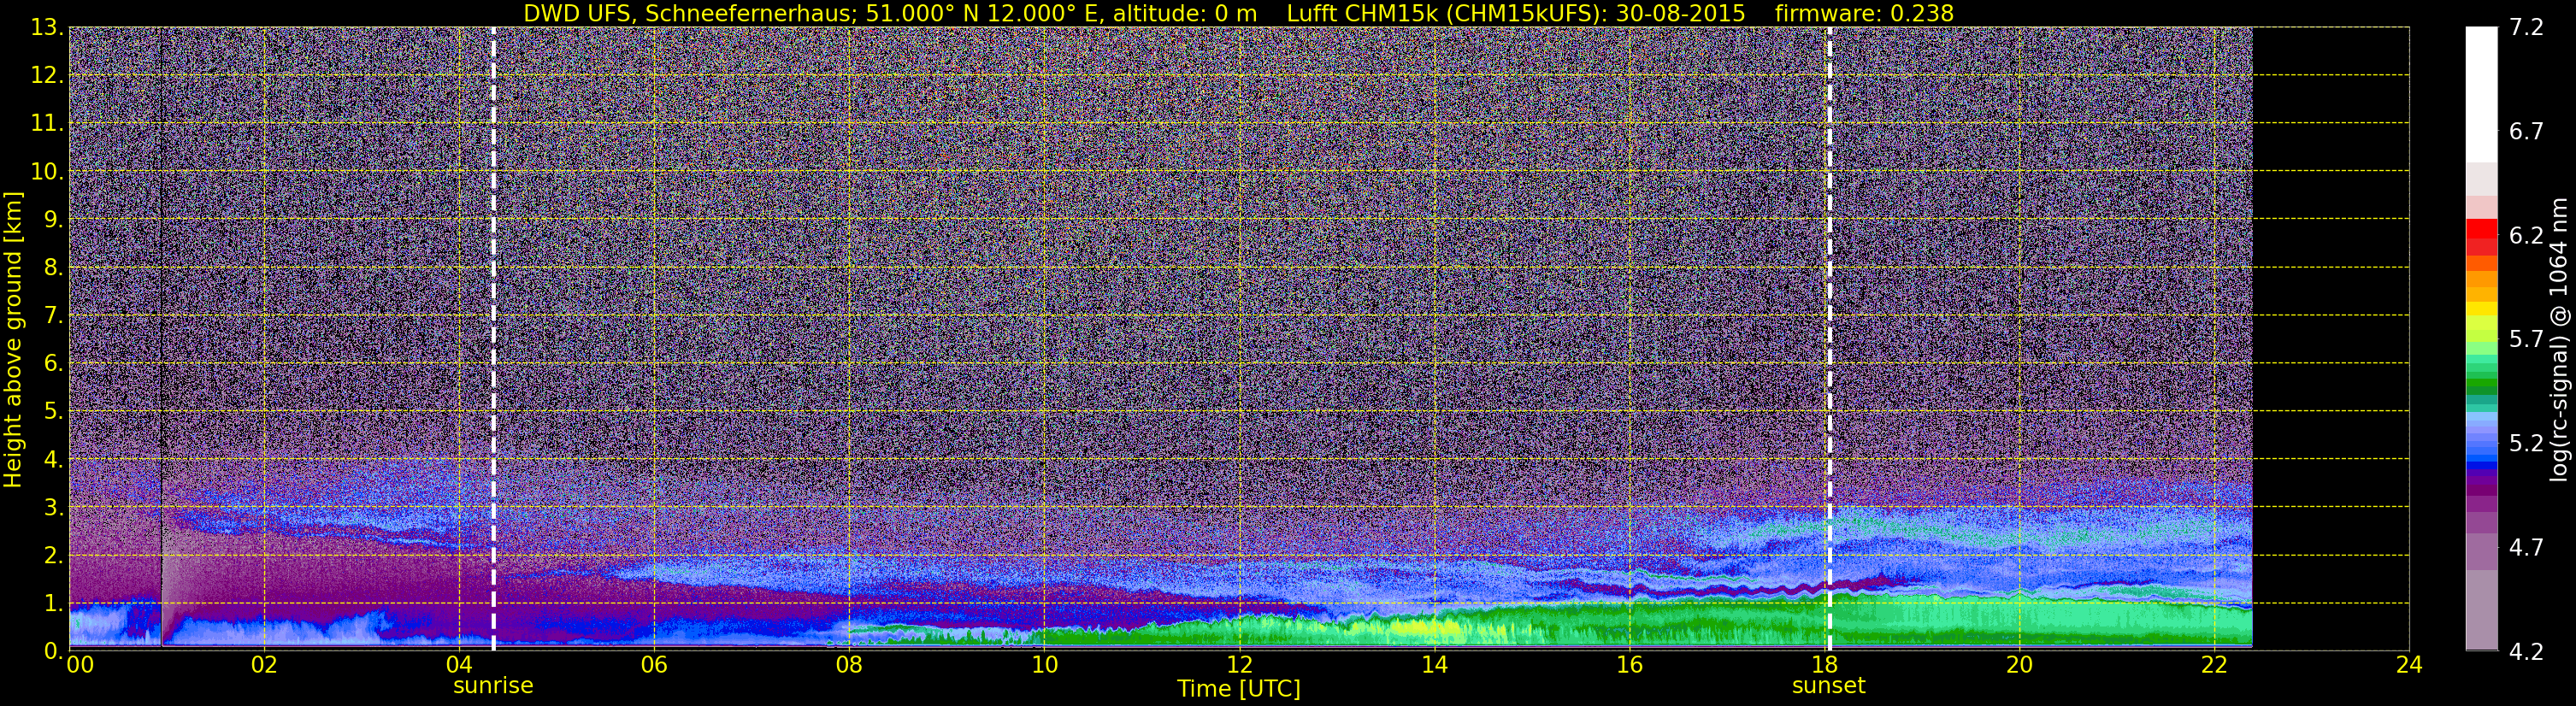The width and height of the screenshot is (2576, 706).
Task: Click the time axis tick '10'
Action: click(x=1043, y=666)
